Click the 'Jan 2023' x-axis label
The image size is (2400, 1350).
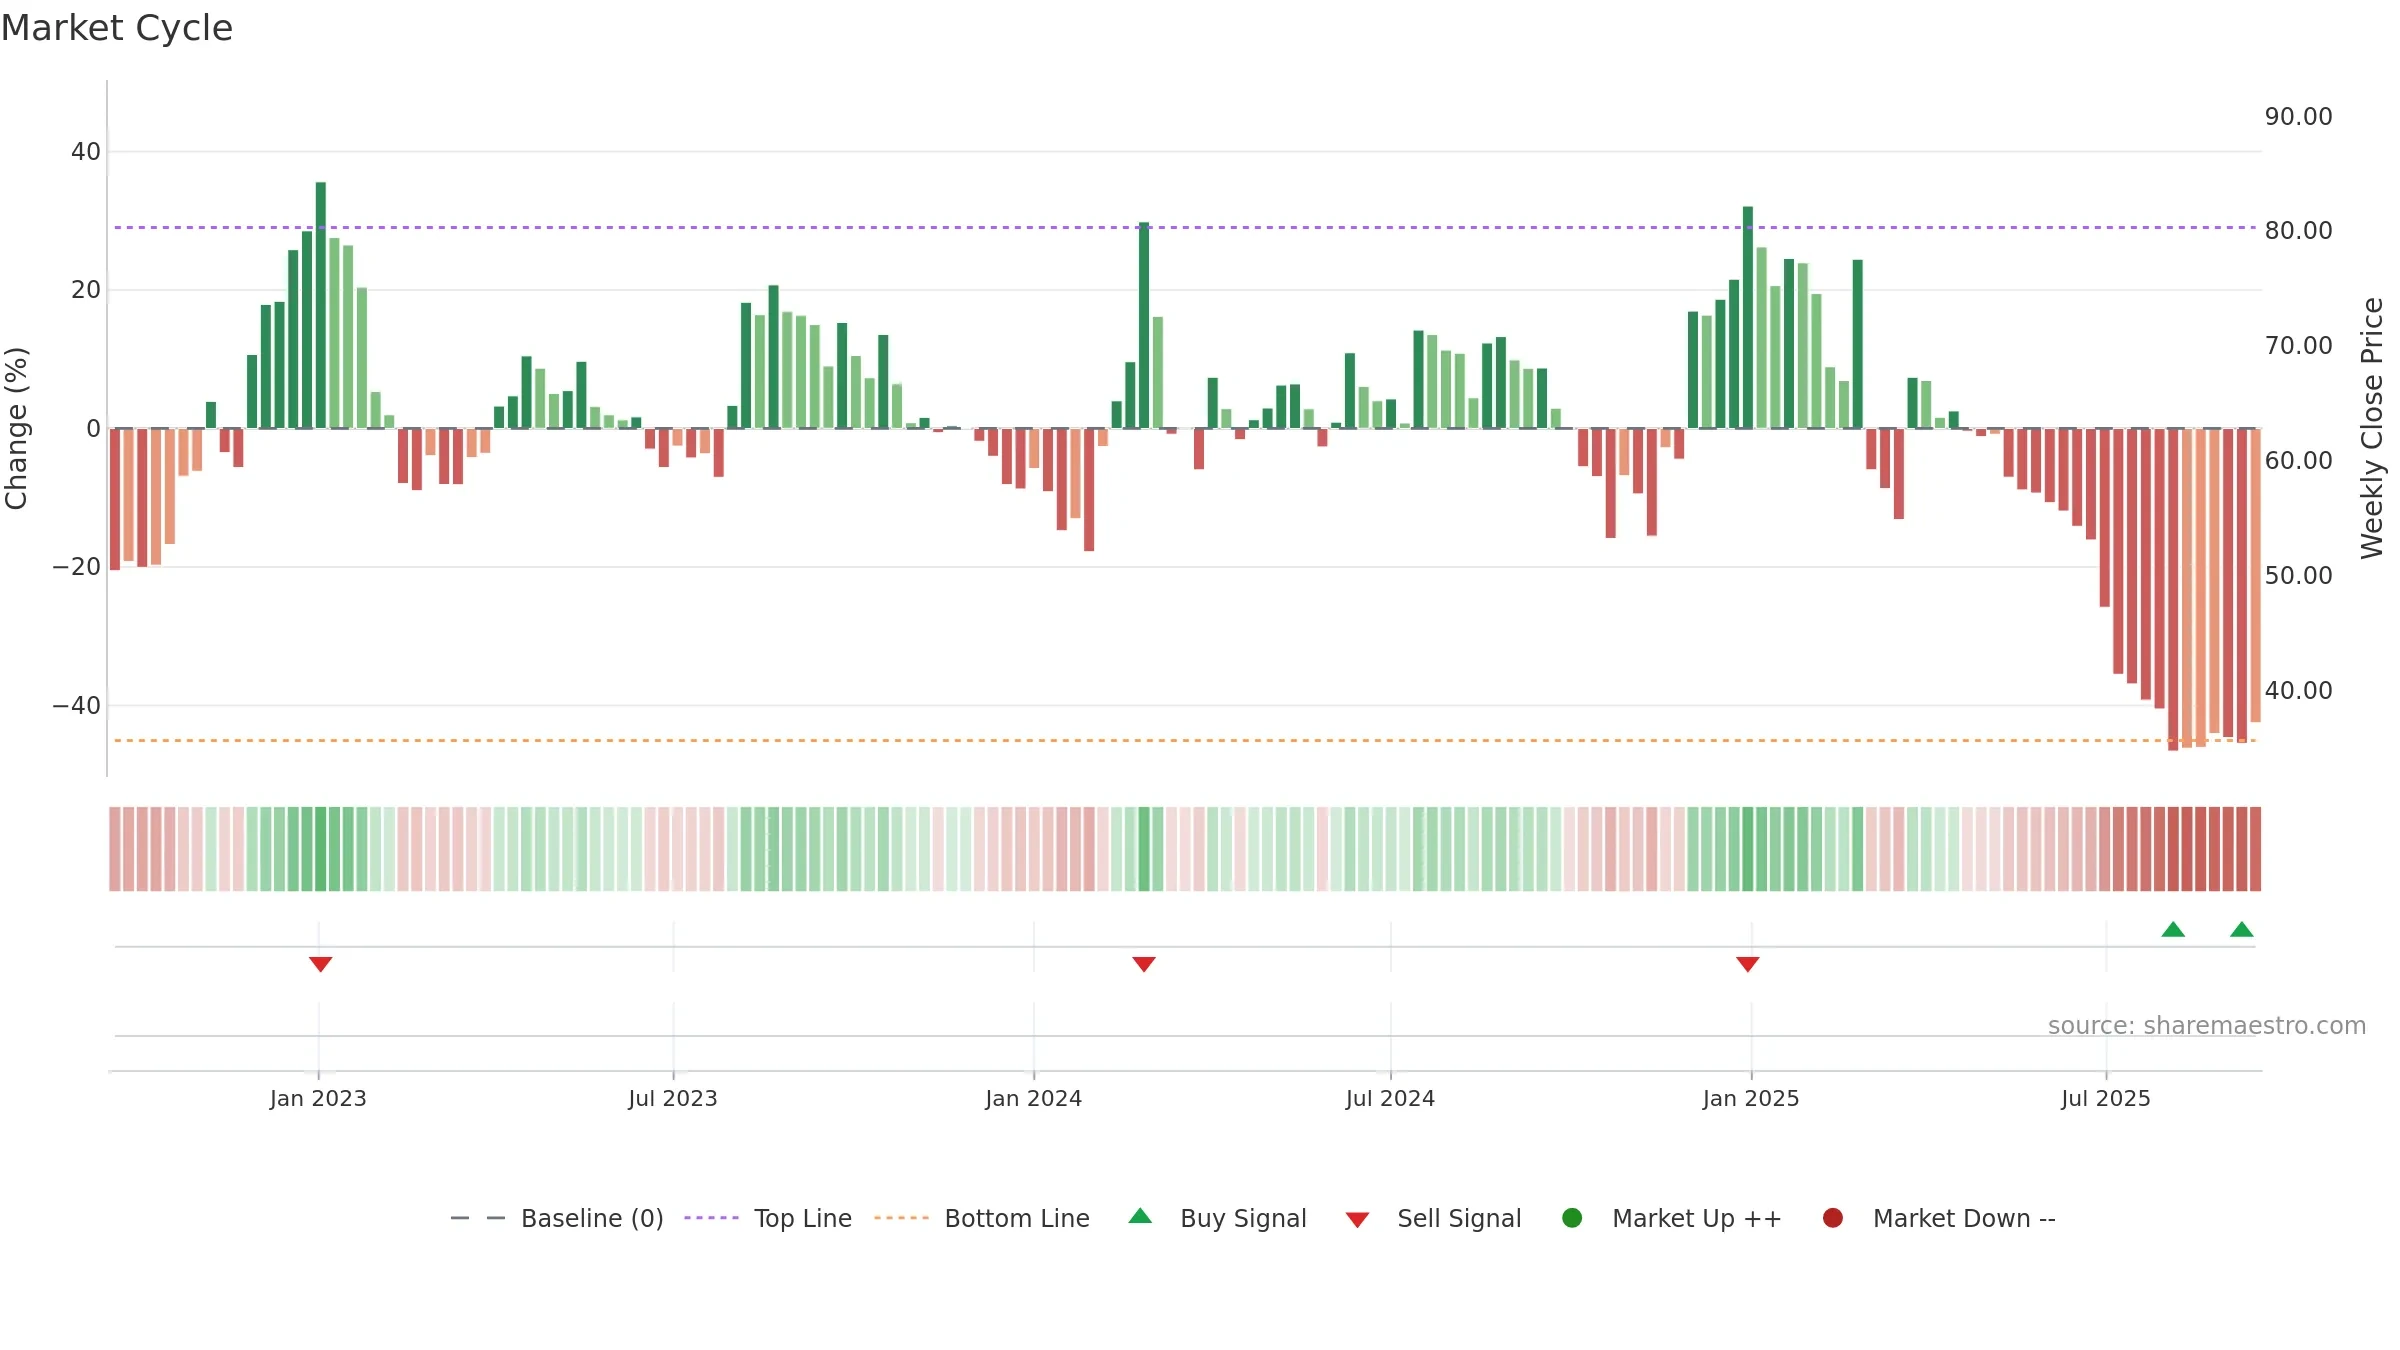coord(318,1098)
